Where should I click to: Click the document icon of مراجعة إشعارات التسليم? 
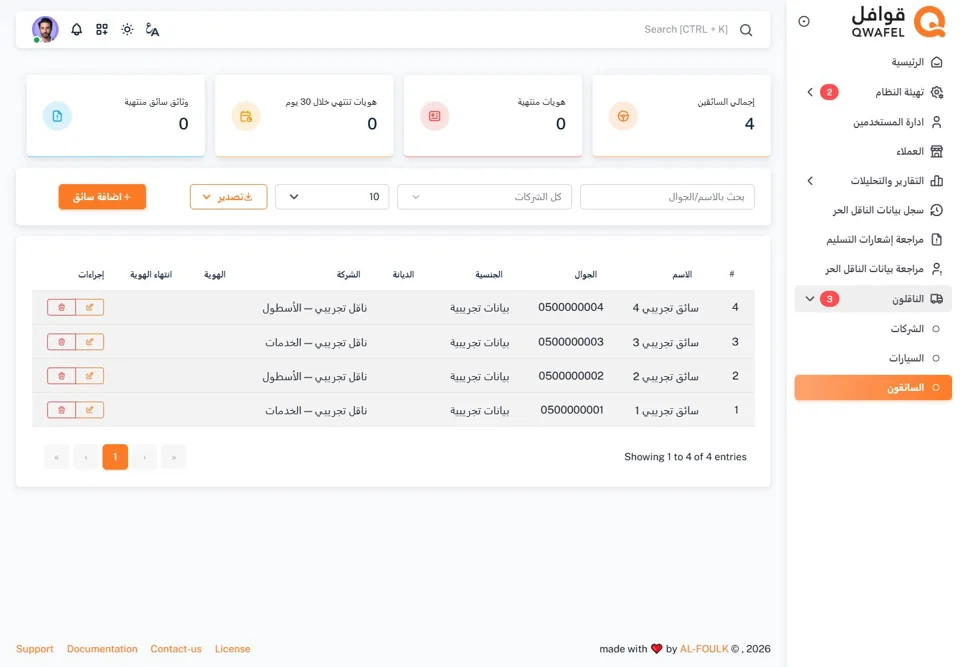click(x=937, y=239)
